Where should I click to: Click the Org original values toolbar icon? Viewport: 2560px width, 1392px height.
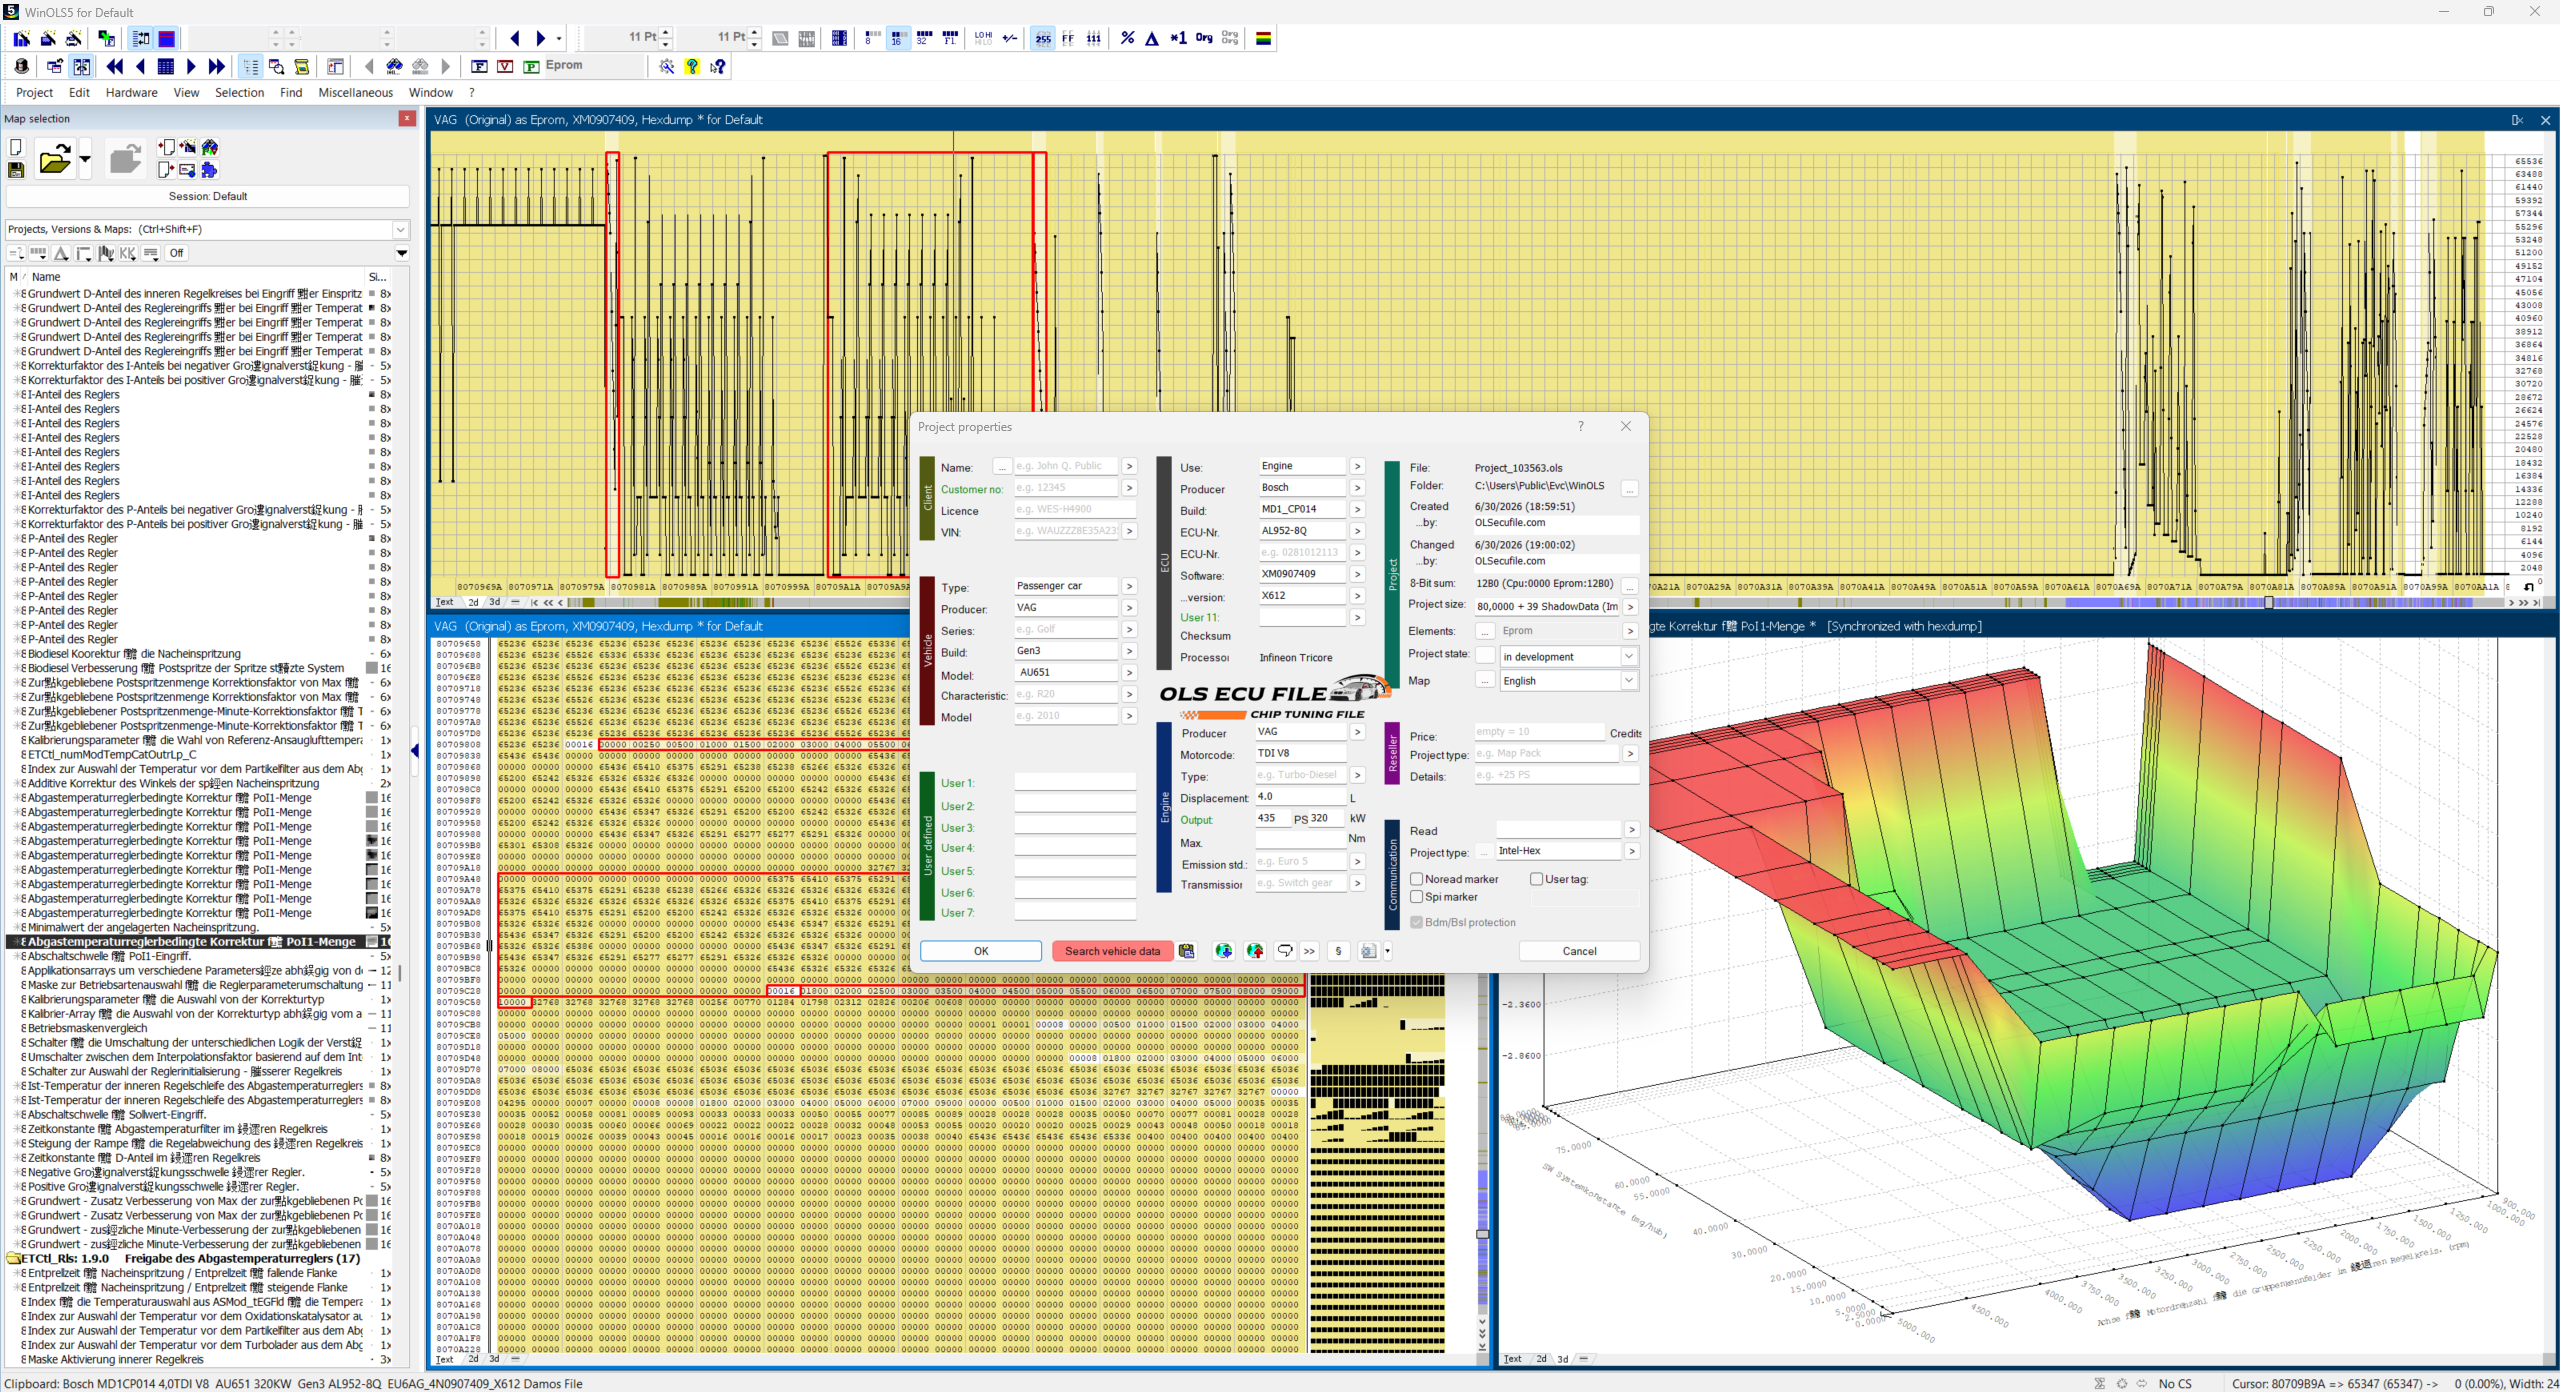1204,38
